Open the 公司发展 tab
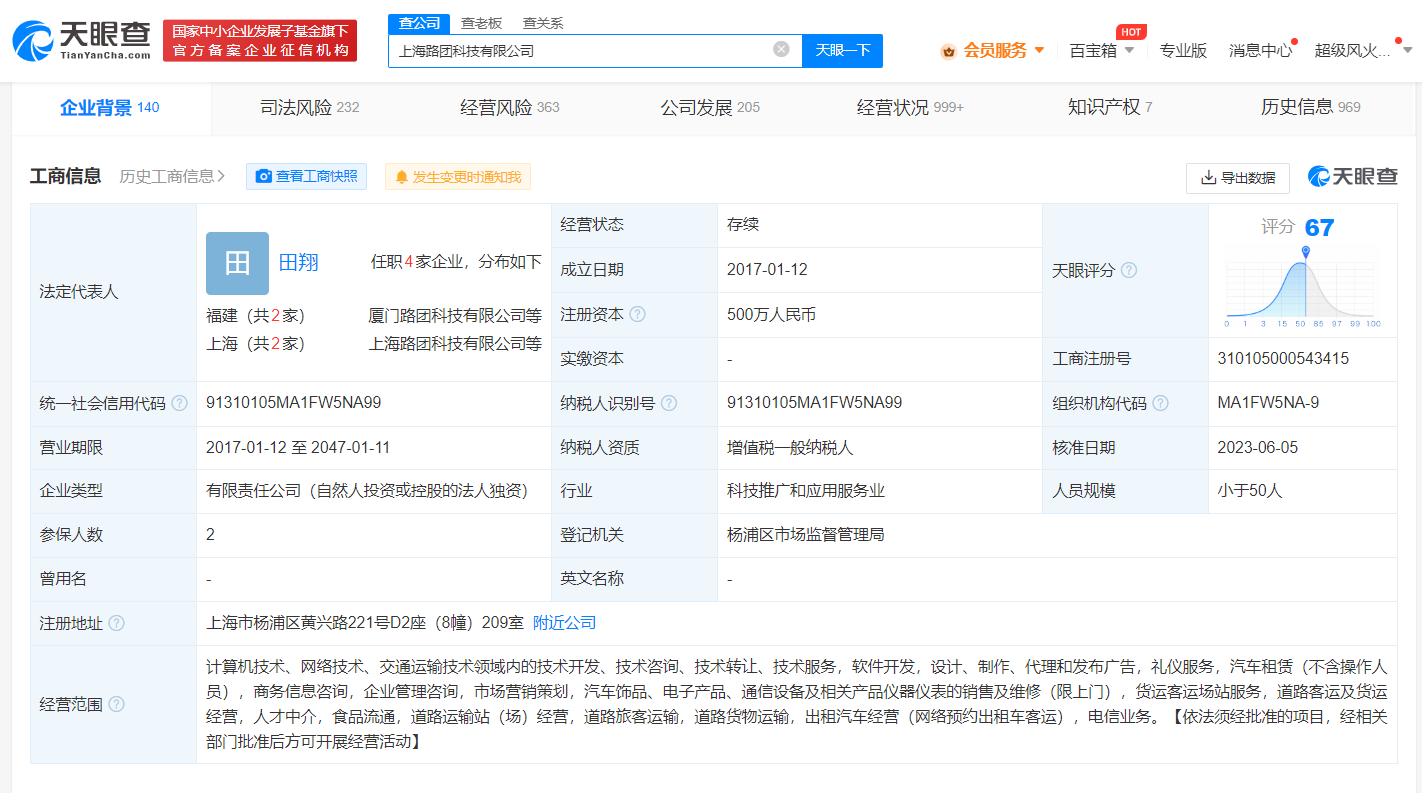 (x=710, y=107)
